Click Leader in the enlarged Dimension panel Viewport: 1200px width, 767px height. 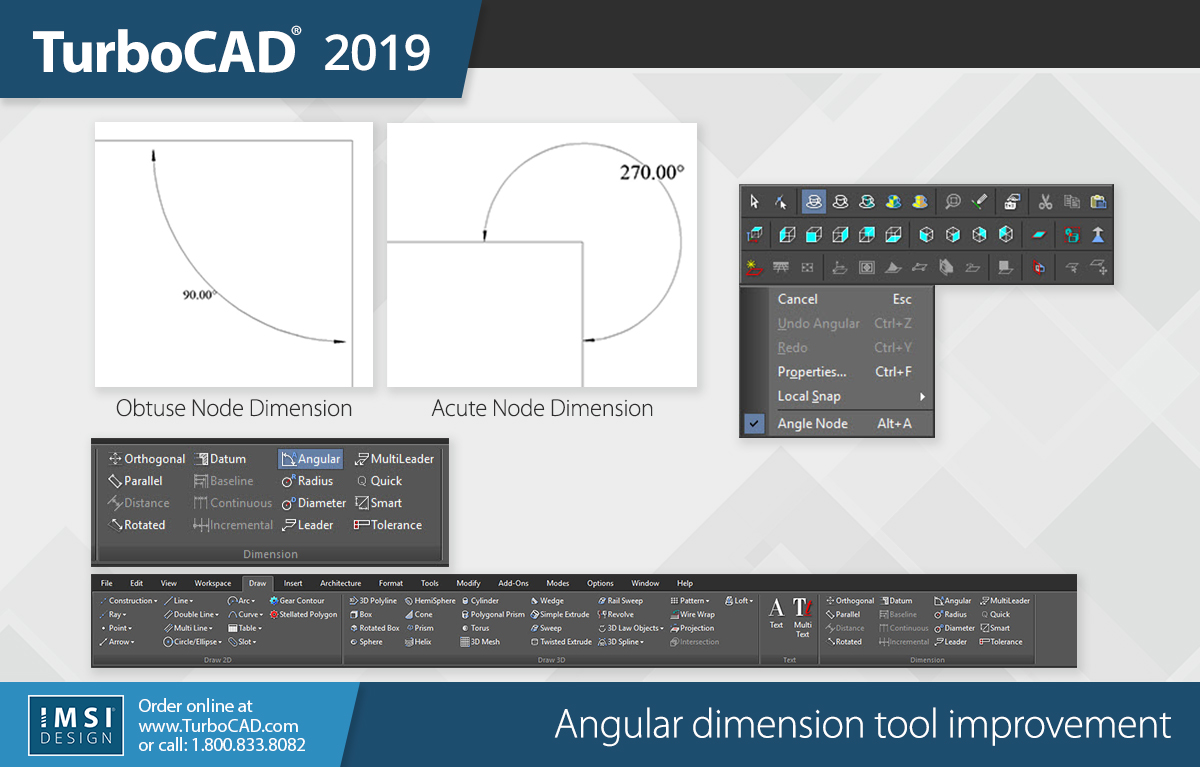(308, 525)
